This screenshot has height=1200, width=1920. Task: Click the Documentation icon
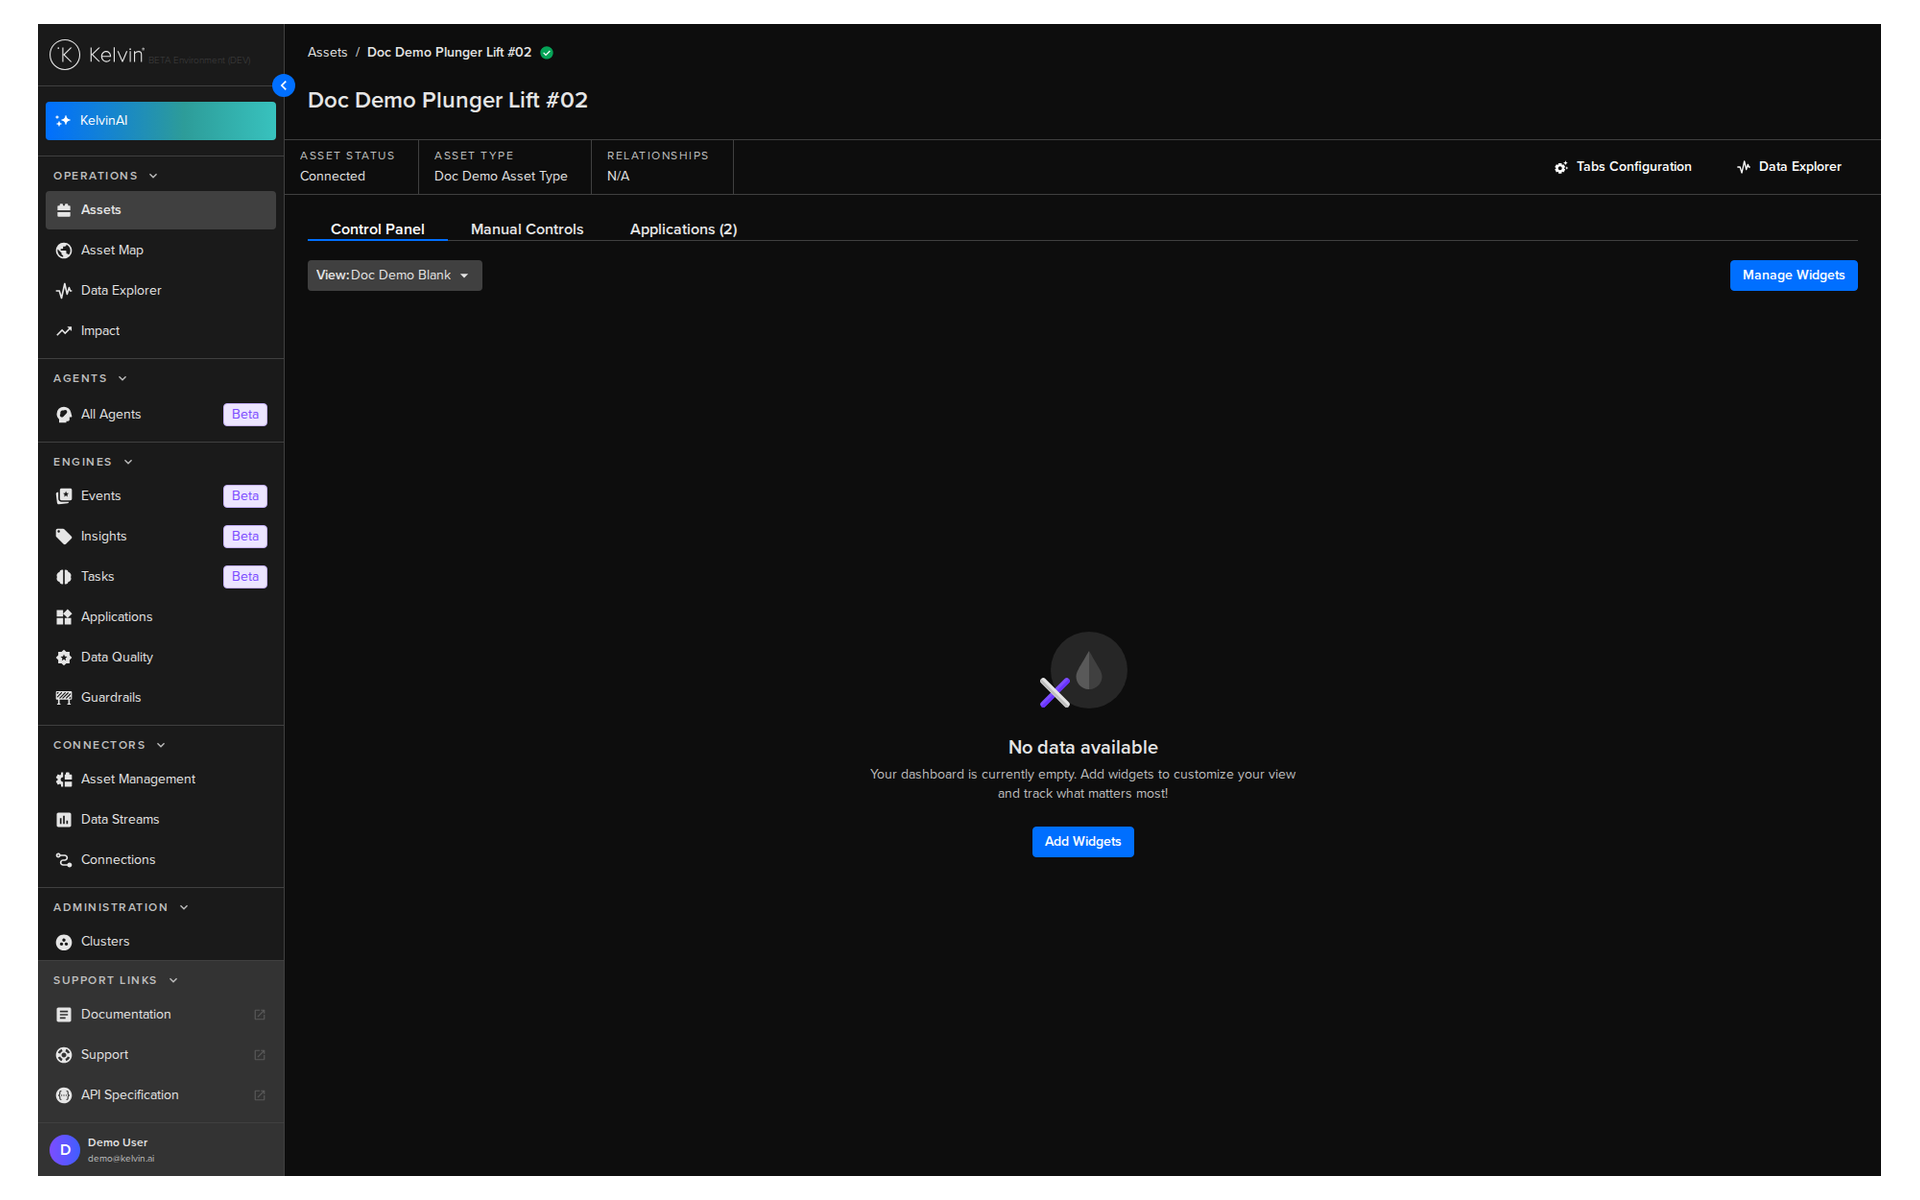coord(64,1015)
